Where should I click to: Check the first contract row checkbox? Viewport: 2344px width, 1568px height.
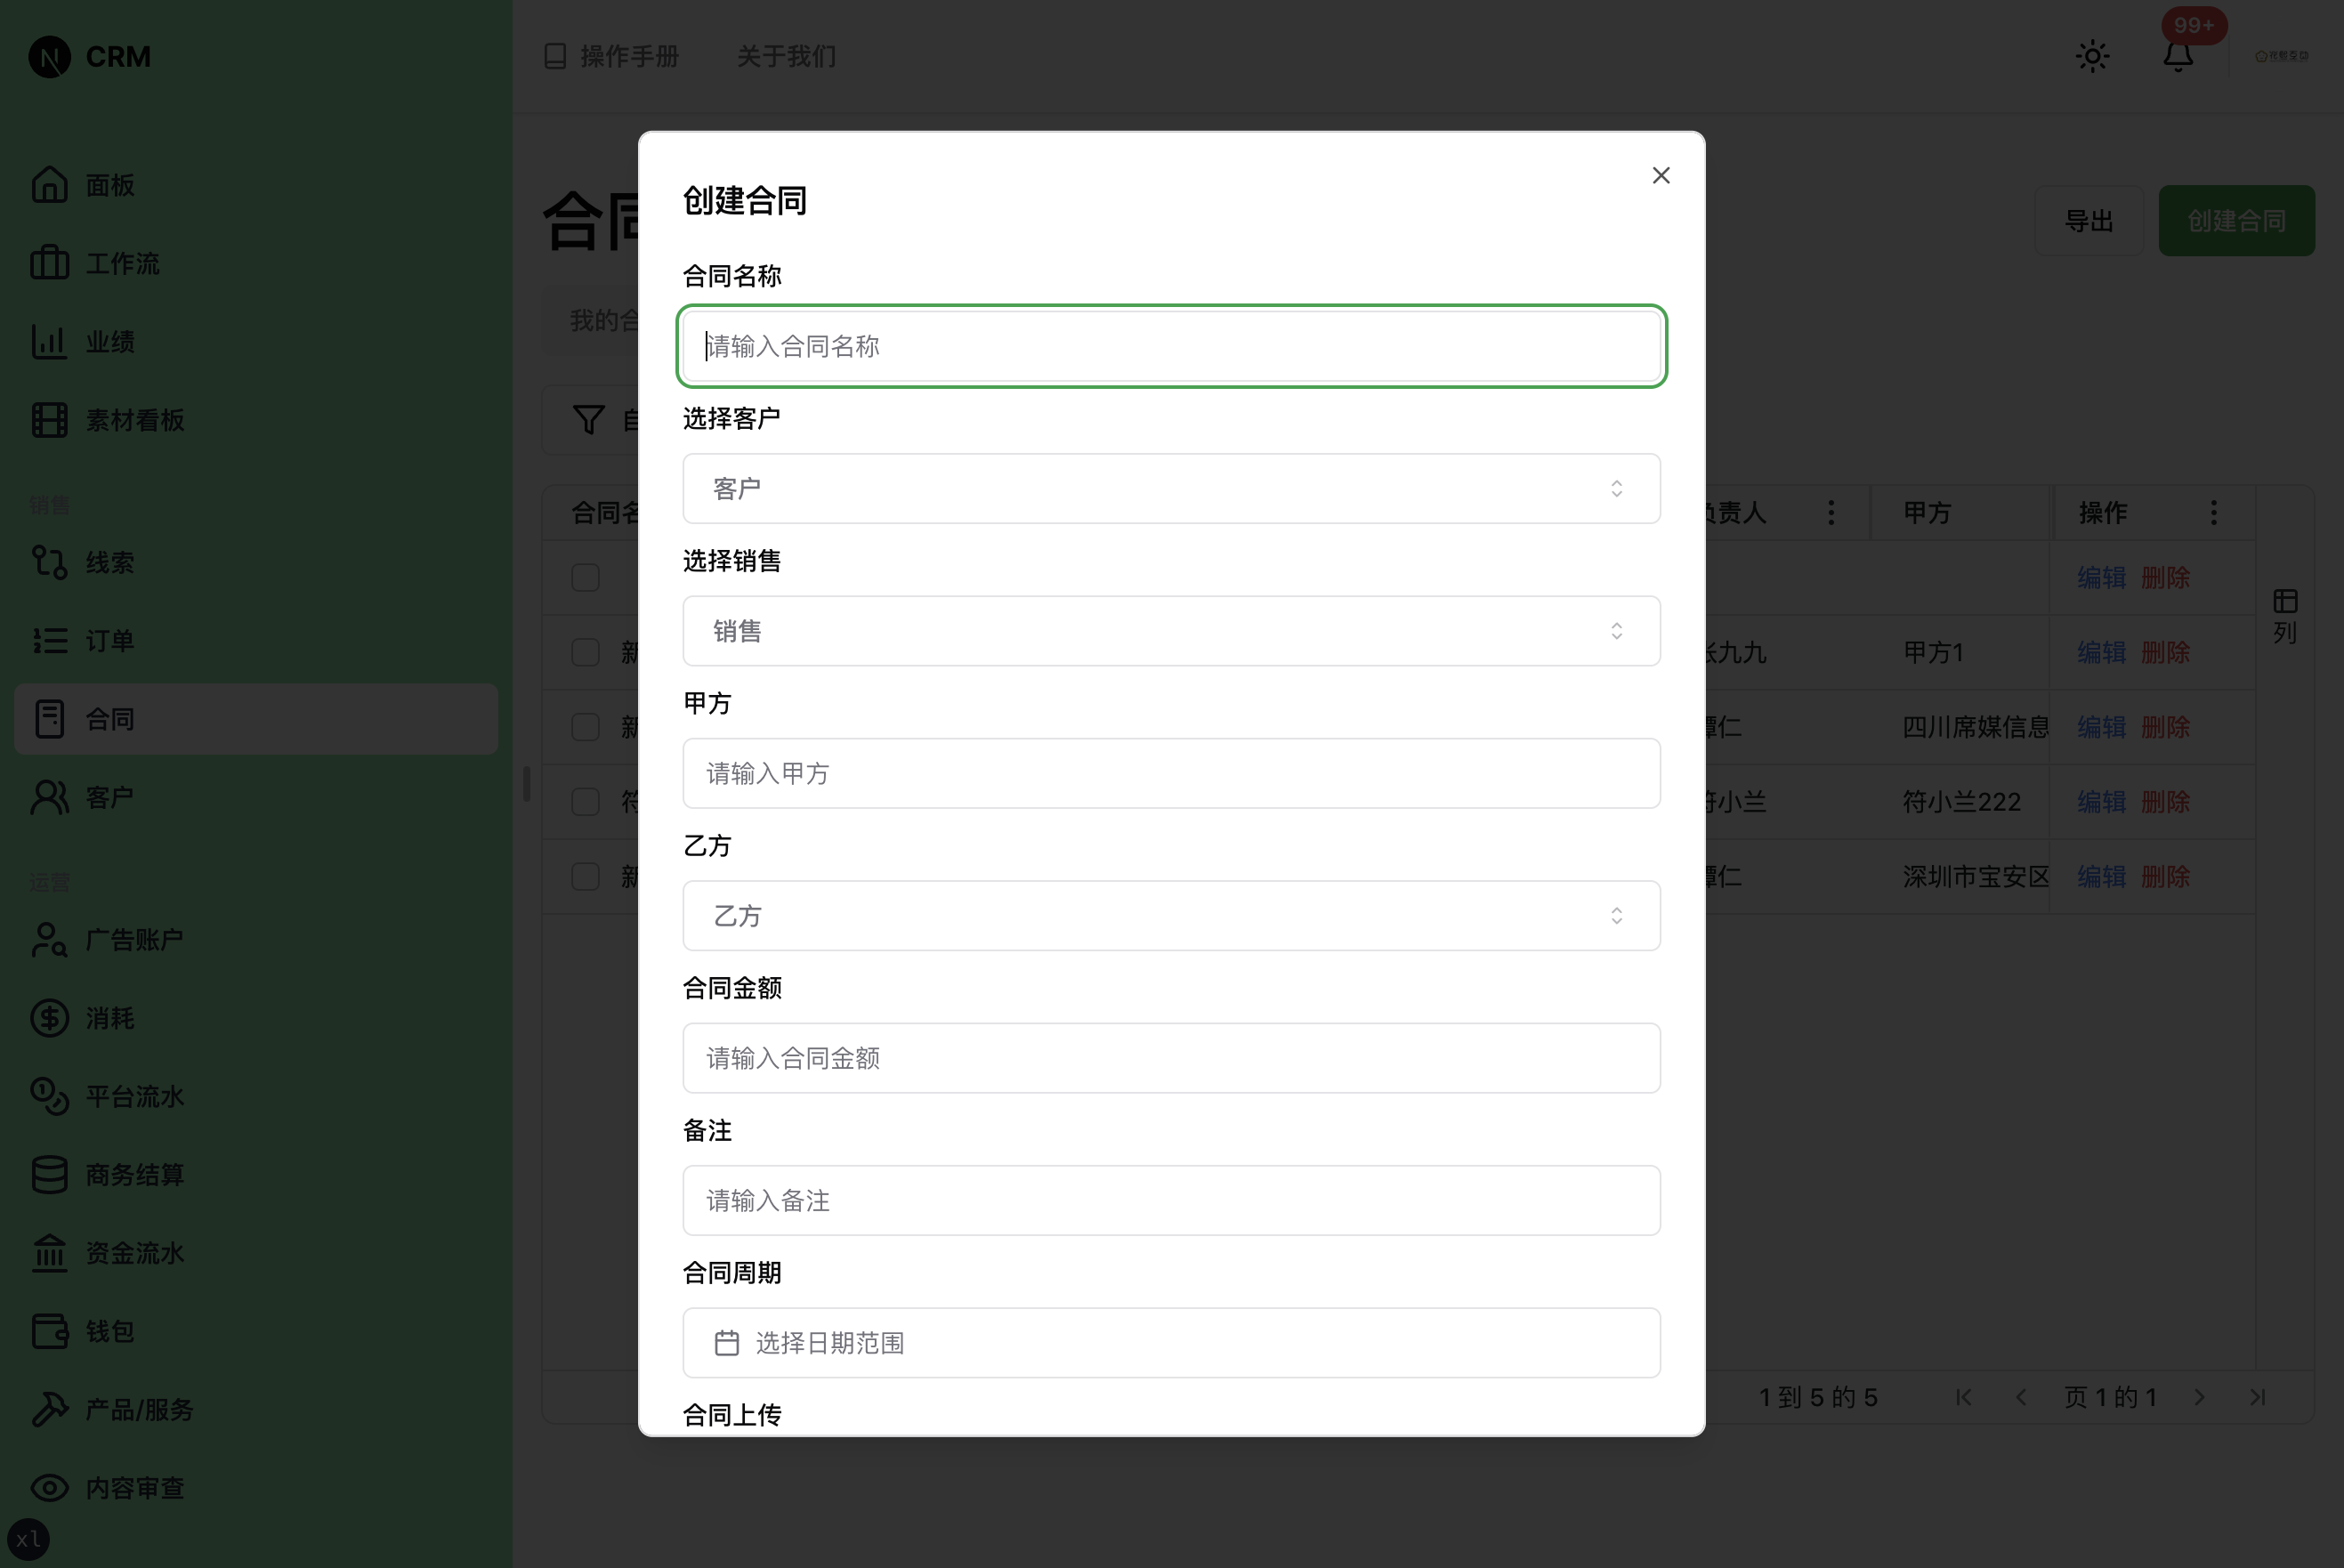[x=586, y=652]
